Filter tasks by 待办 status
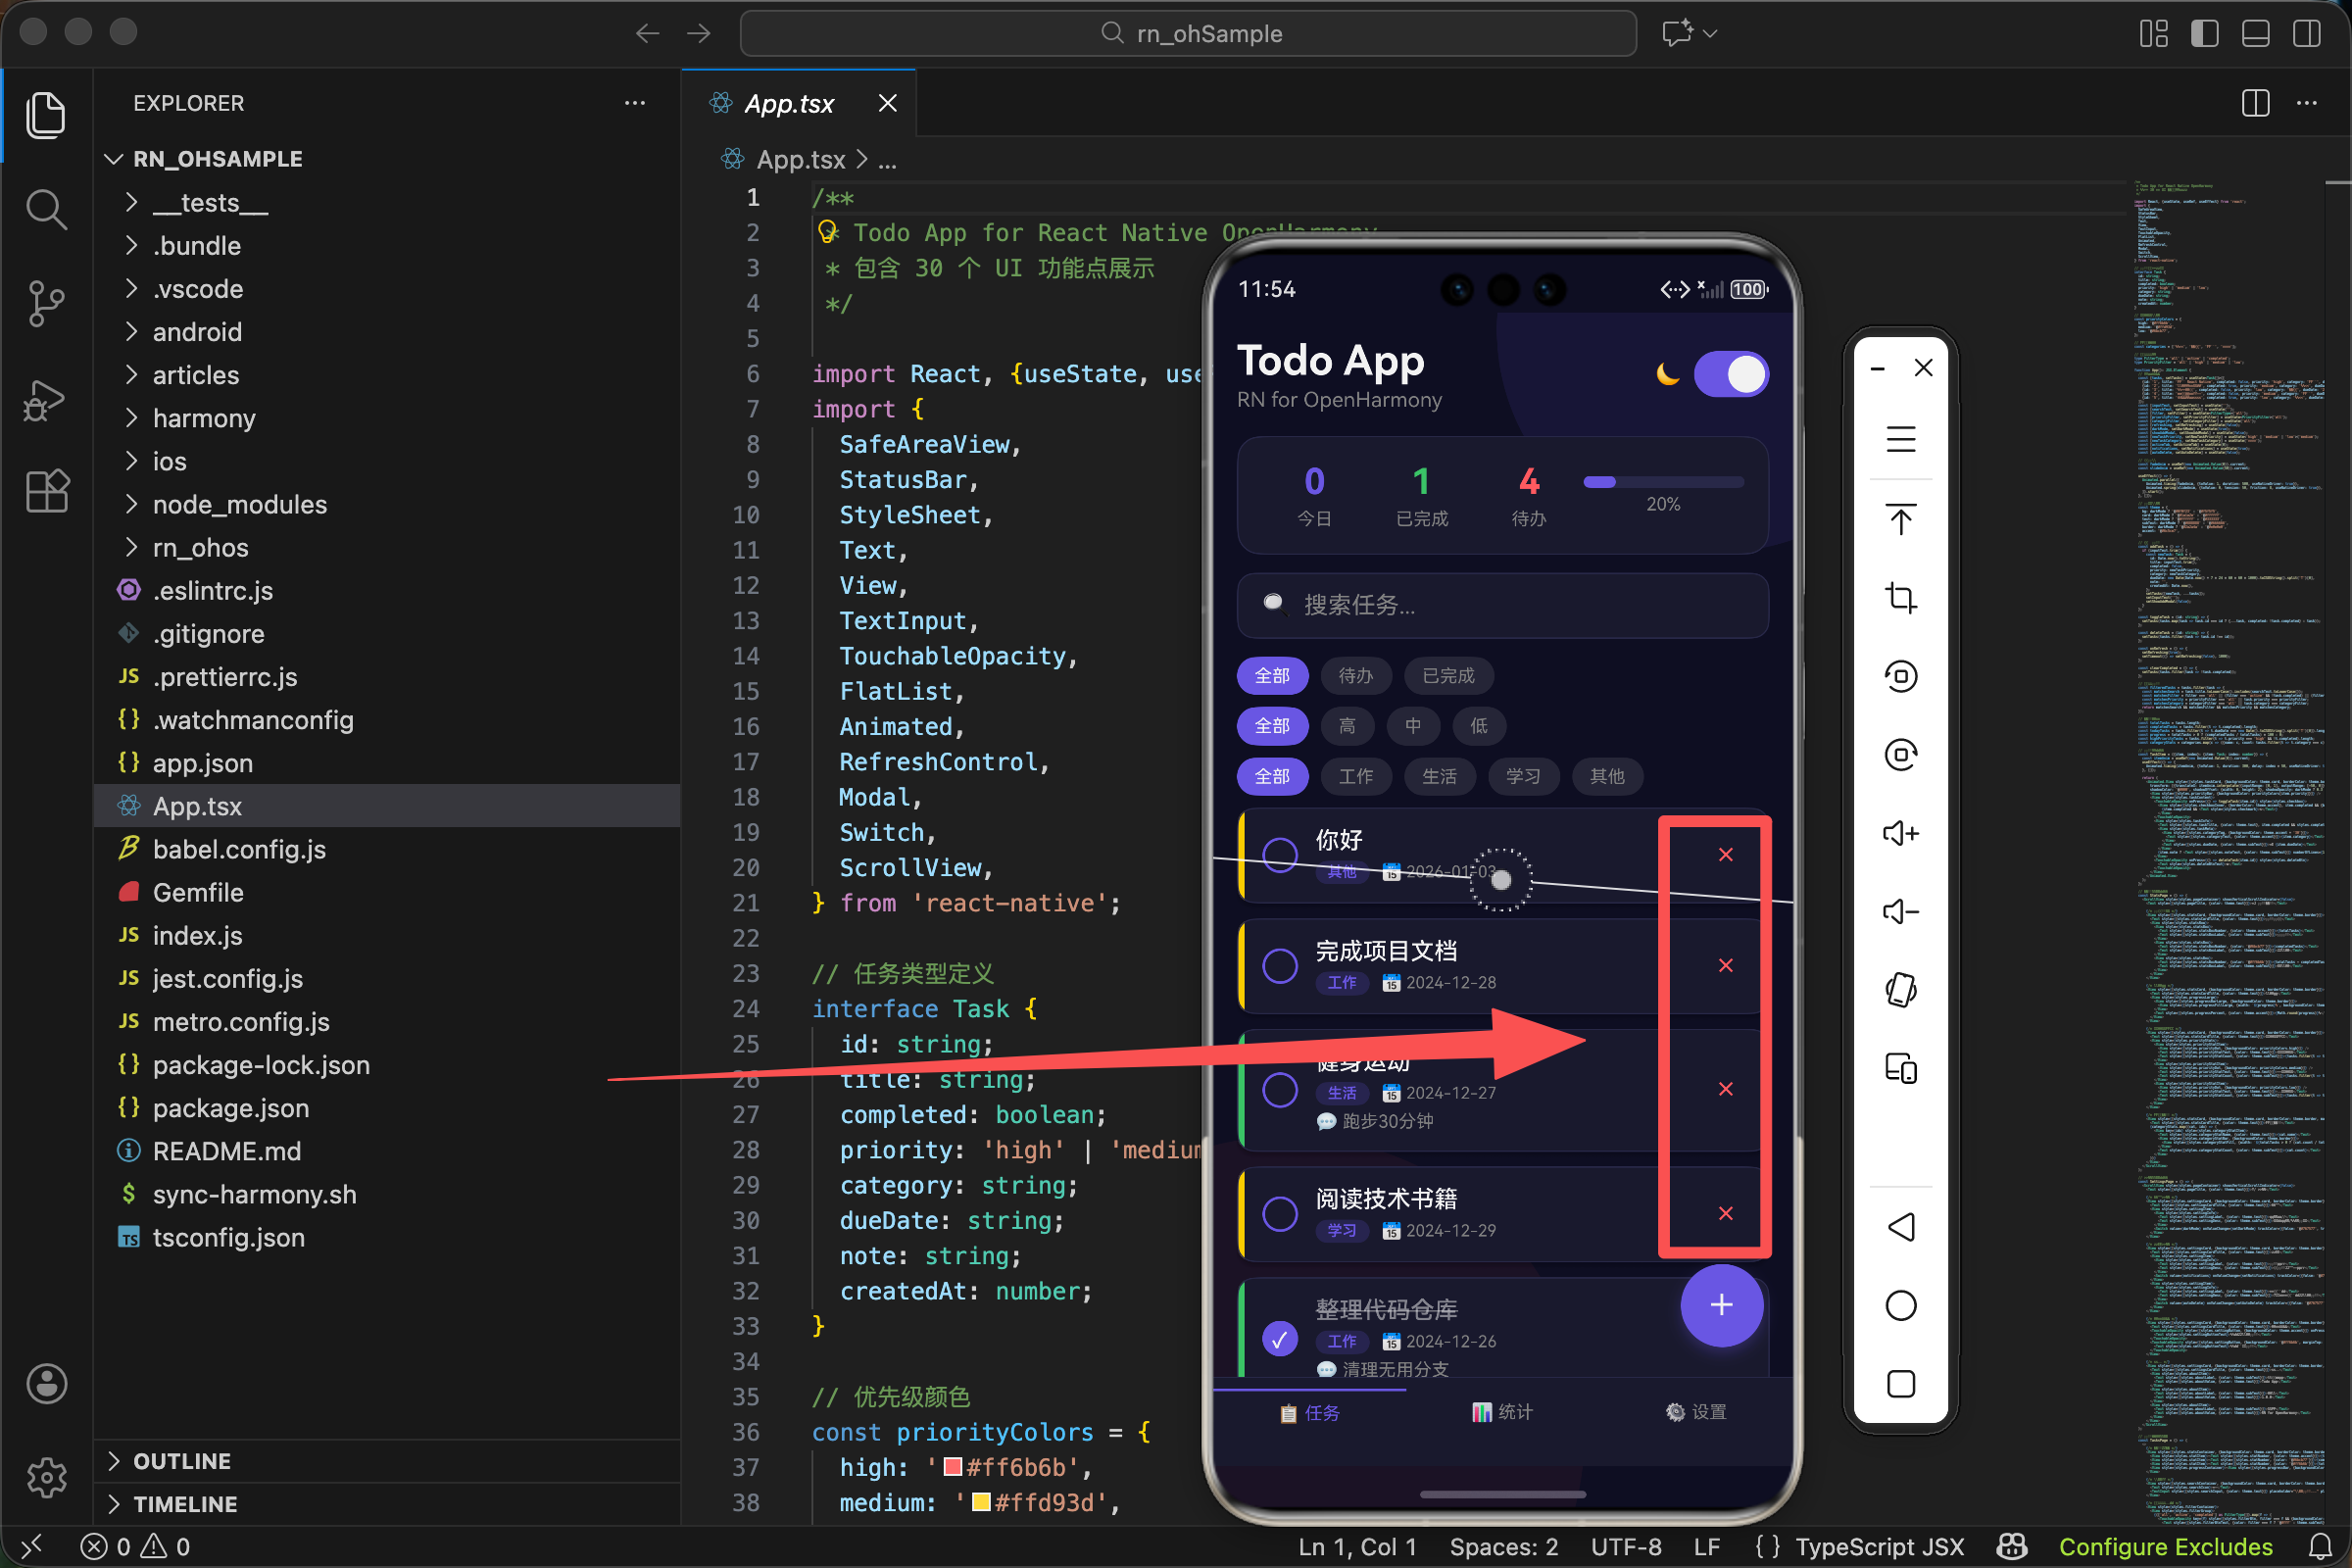 1356,676
